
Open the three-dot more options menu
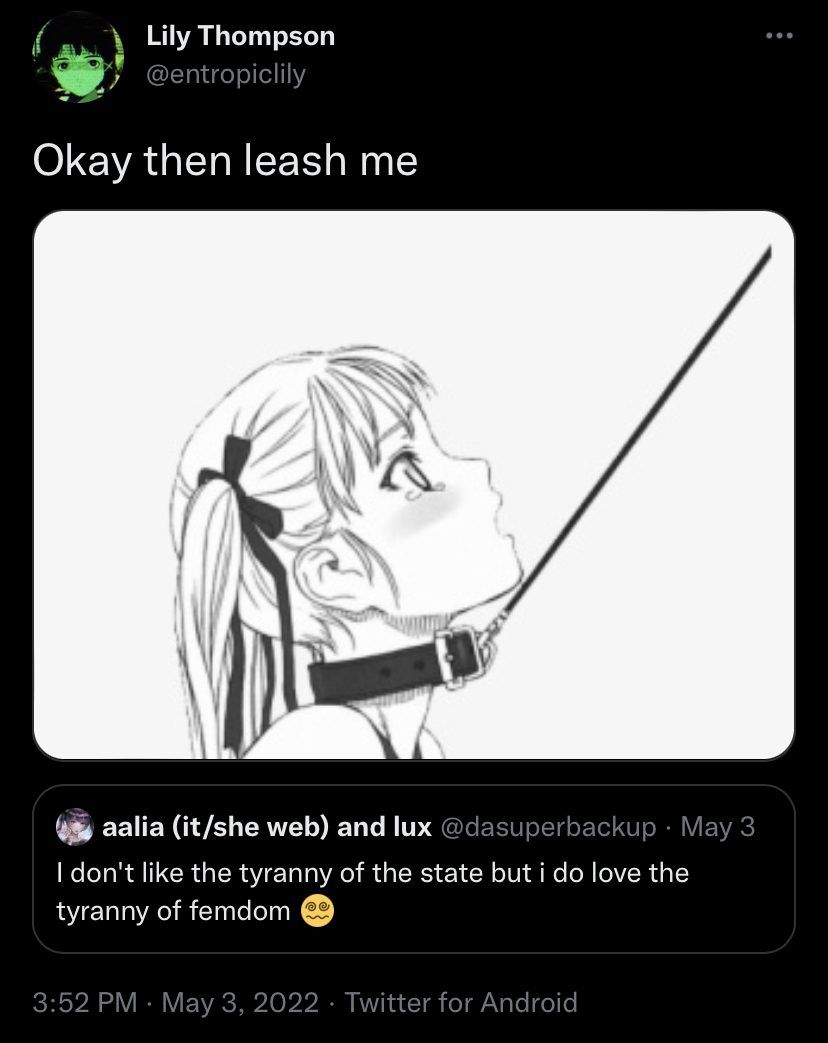click(779, 36)
